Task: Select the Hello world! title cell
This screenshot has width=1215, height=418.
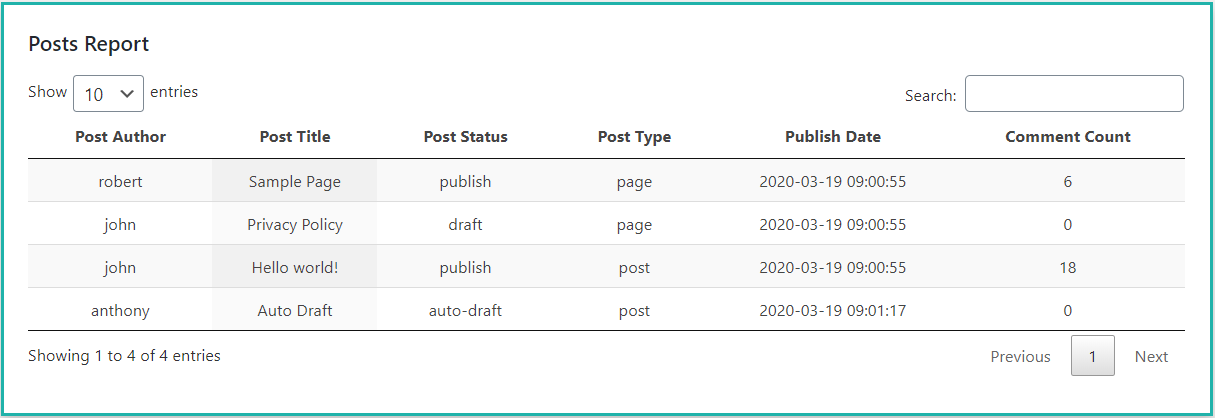Action: 295,267
